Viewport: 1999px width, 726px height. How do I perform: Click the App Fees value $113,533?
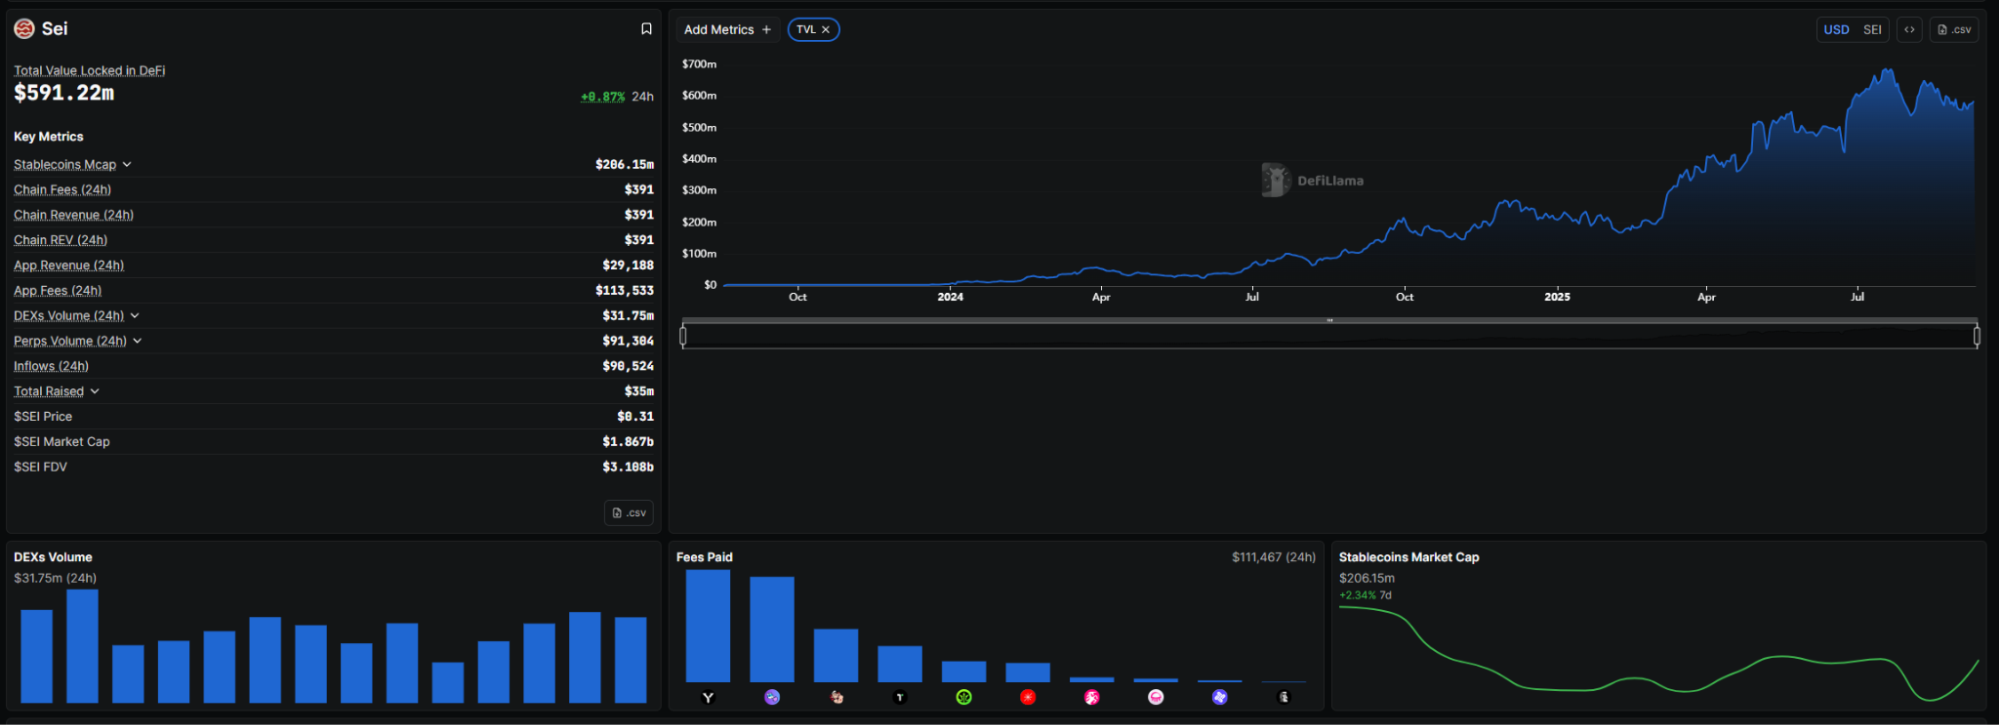[625, 291]
